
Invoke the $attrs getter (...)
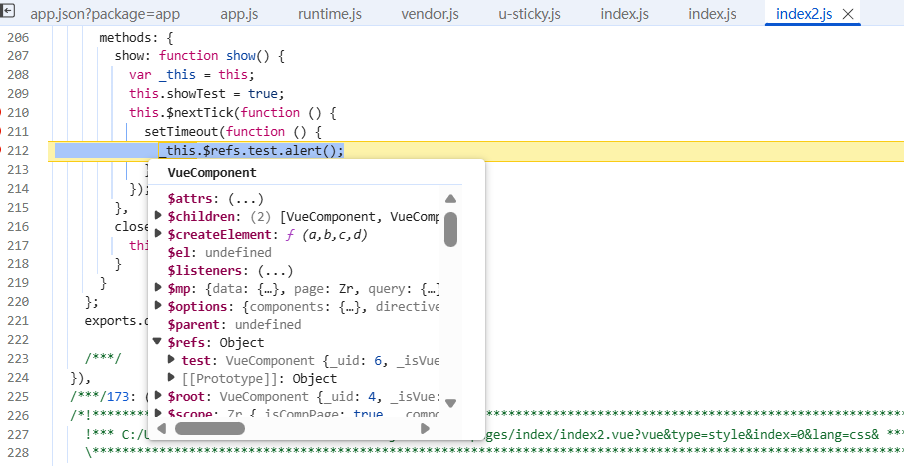(x=245, y=199)
